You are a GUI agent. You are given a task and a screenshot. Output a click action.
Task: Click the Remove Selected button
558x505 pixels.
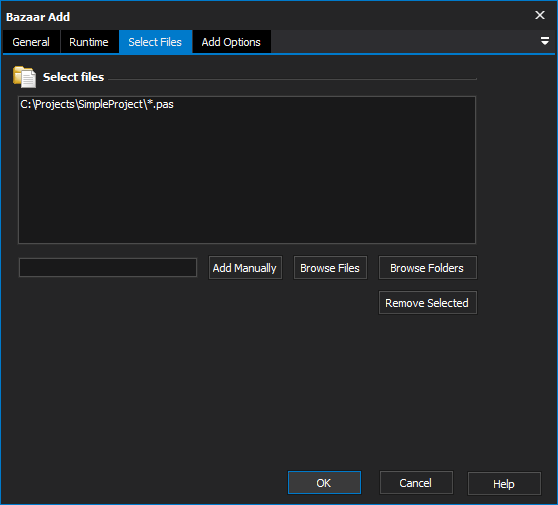(x=427, y=303)
